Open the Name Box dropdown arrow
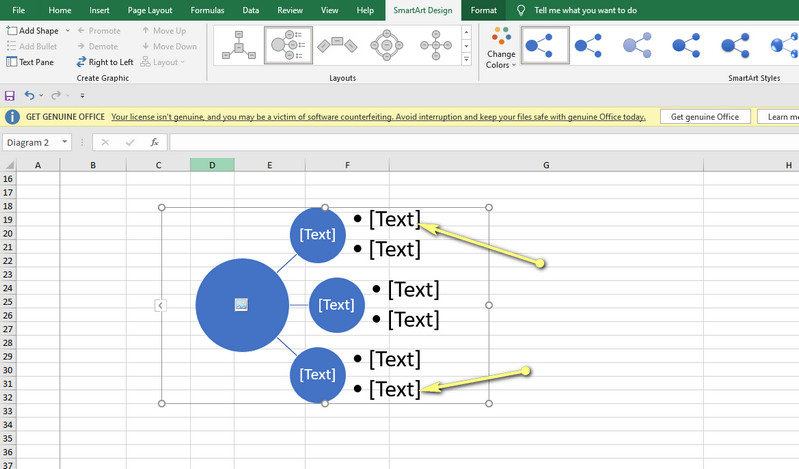Viewport: 799px width, 469px height. [x=65, y=142]
